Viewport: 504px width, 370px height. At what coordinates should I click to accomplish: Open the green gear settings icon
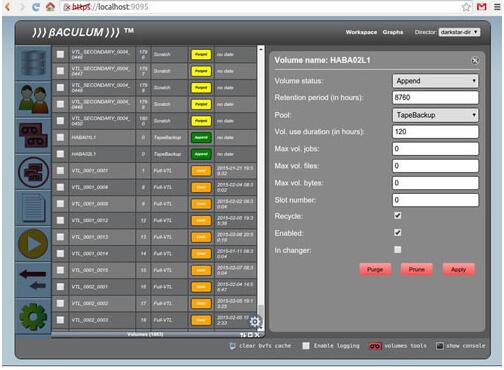(x=33, y=316)
